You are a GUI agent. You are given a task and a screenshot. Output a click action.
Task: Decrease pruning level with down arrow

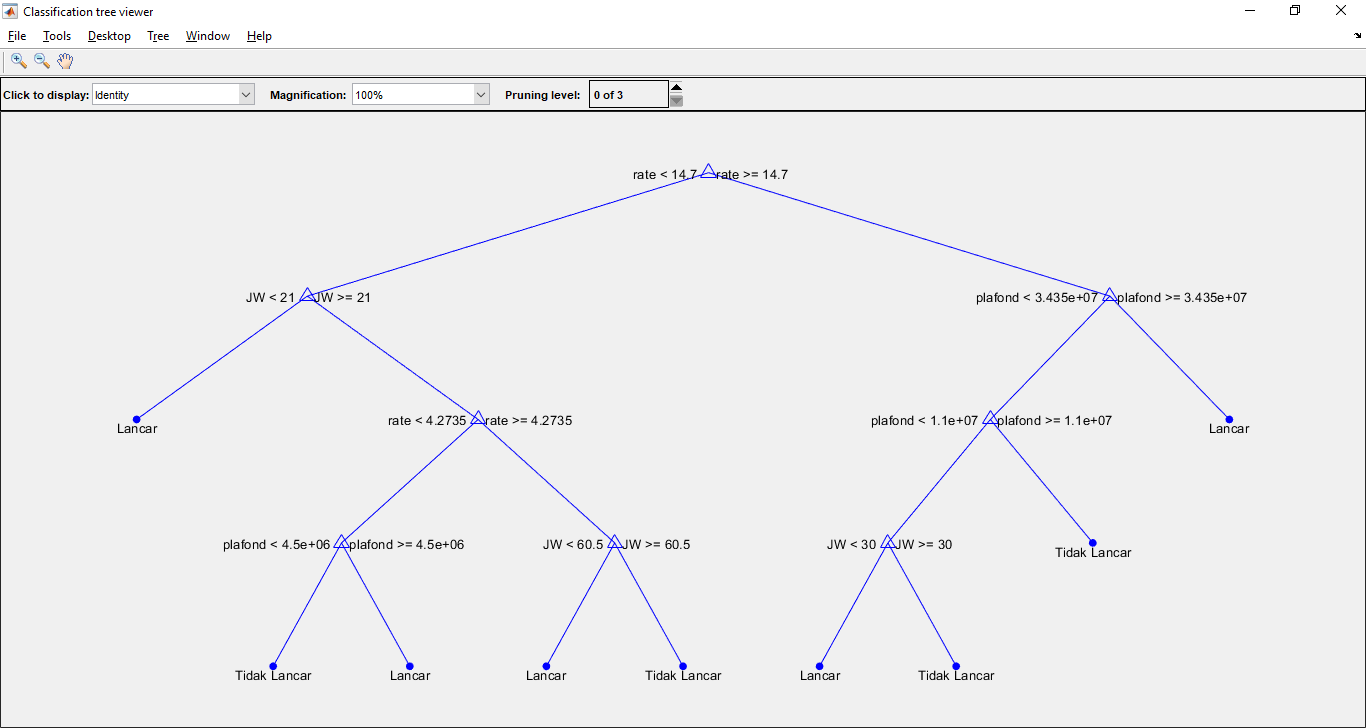point(677,101)
